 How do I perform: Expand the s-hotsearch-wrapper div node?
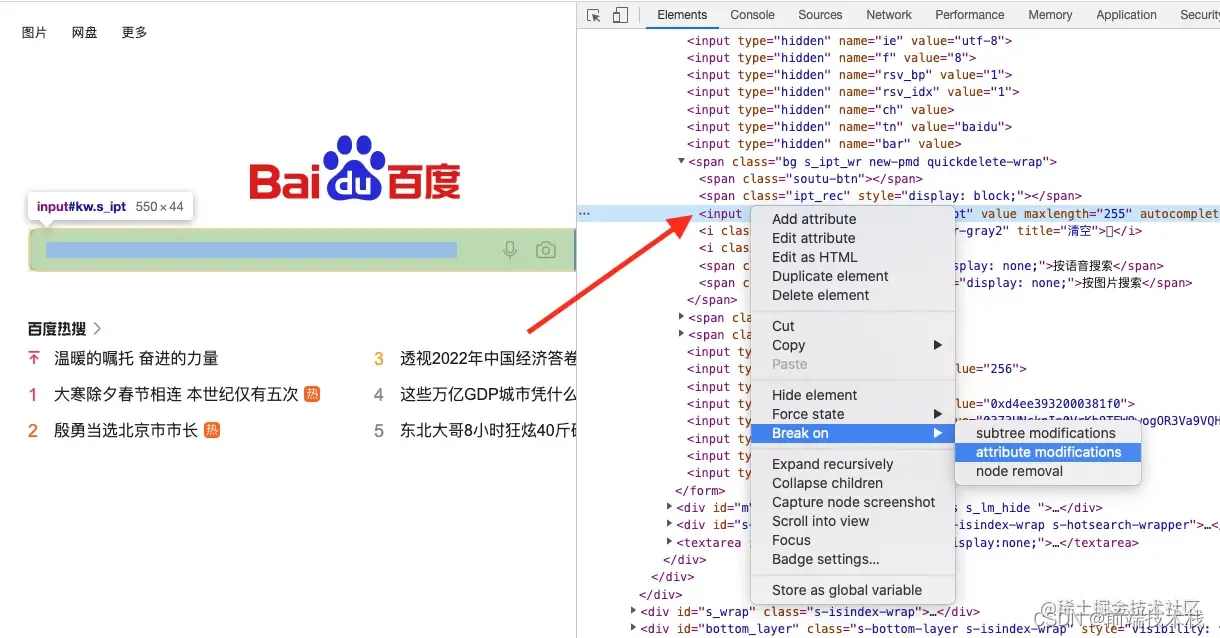(669, 524)
